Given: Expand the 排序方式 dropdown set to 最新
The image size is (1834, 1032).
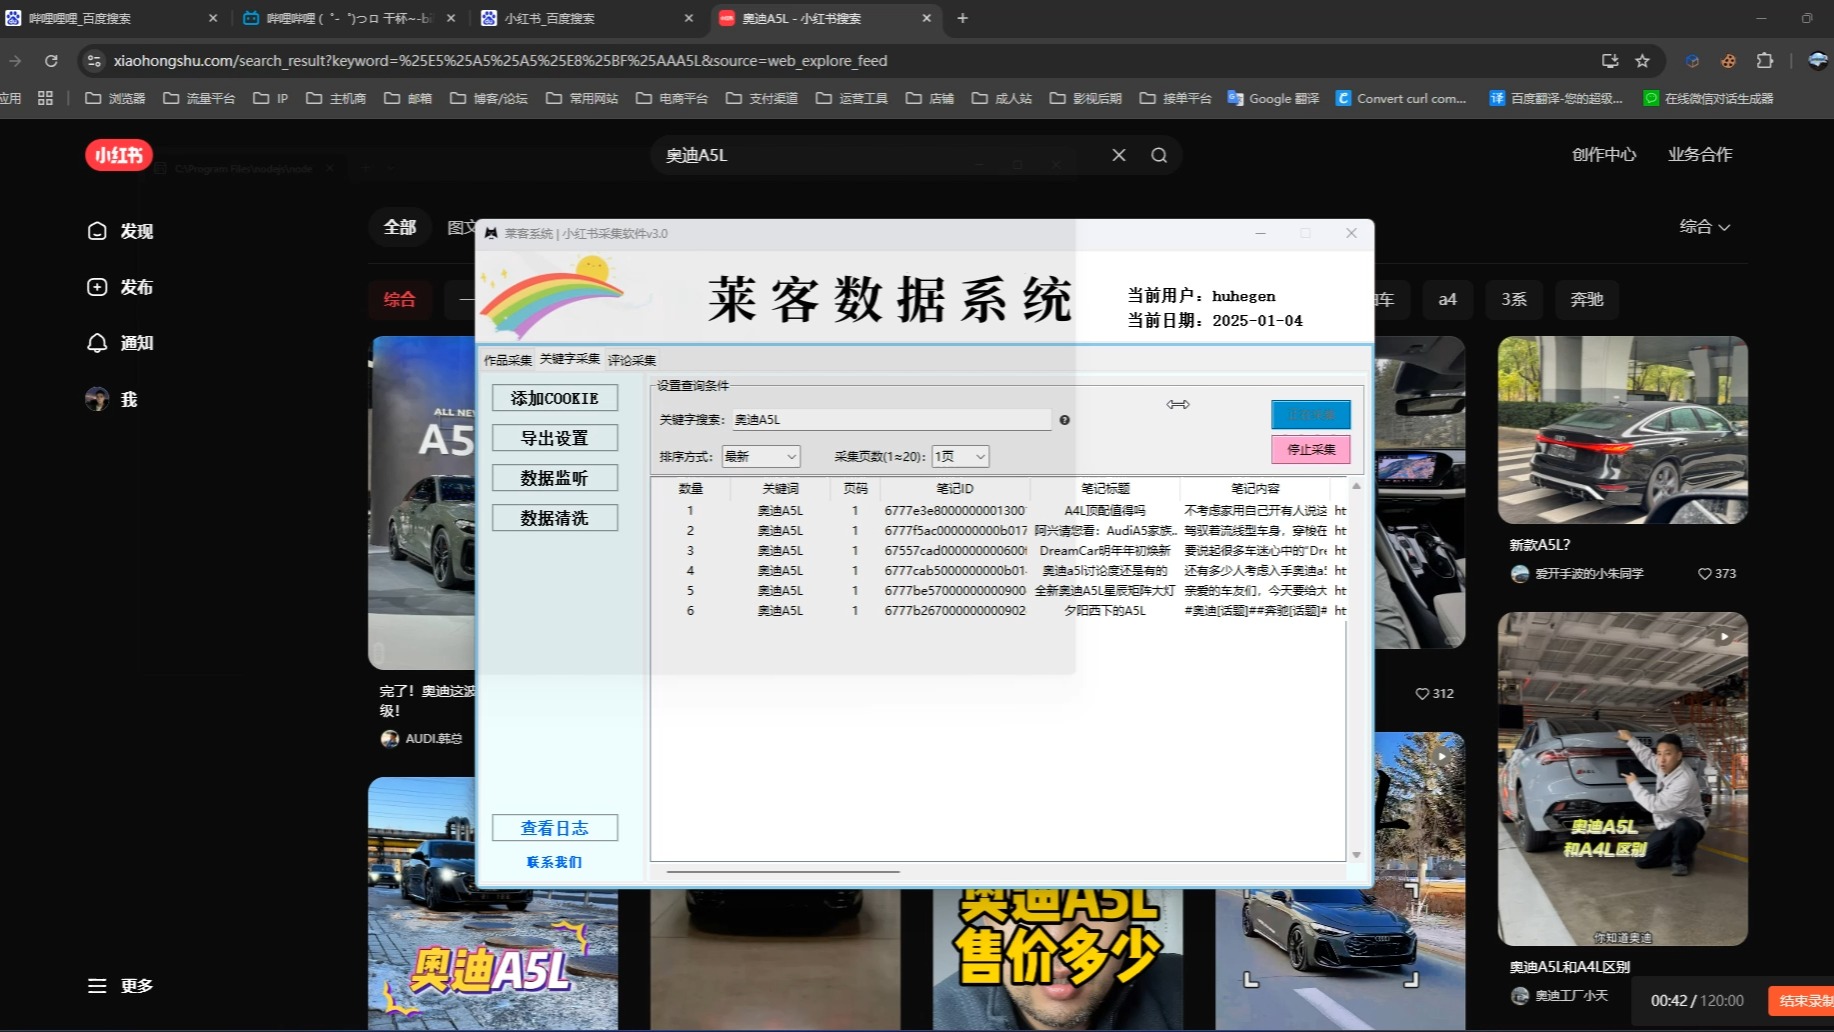Looking at the screenshot, I should point(761,456).
